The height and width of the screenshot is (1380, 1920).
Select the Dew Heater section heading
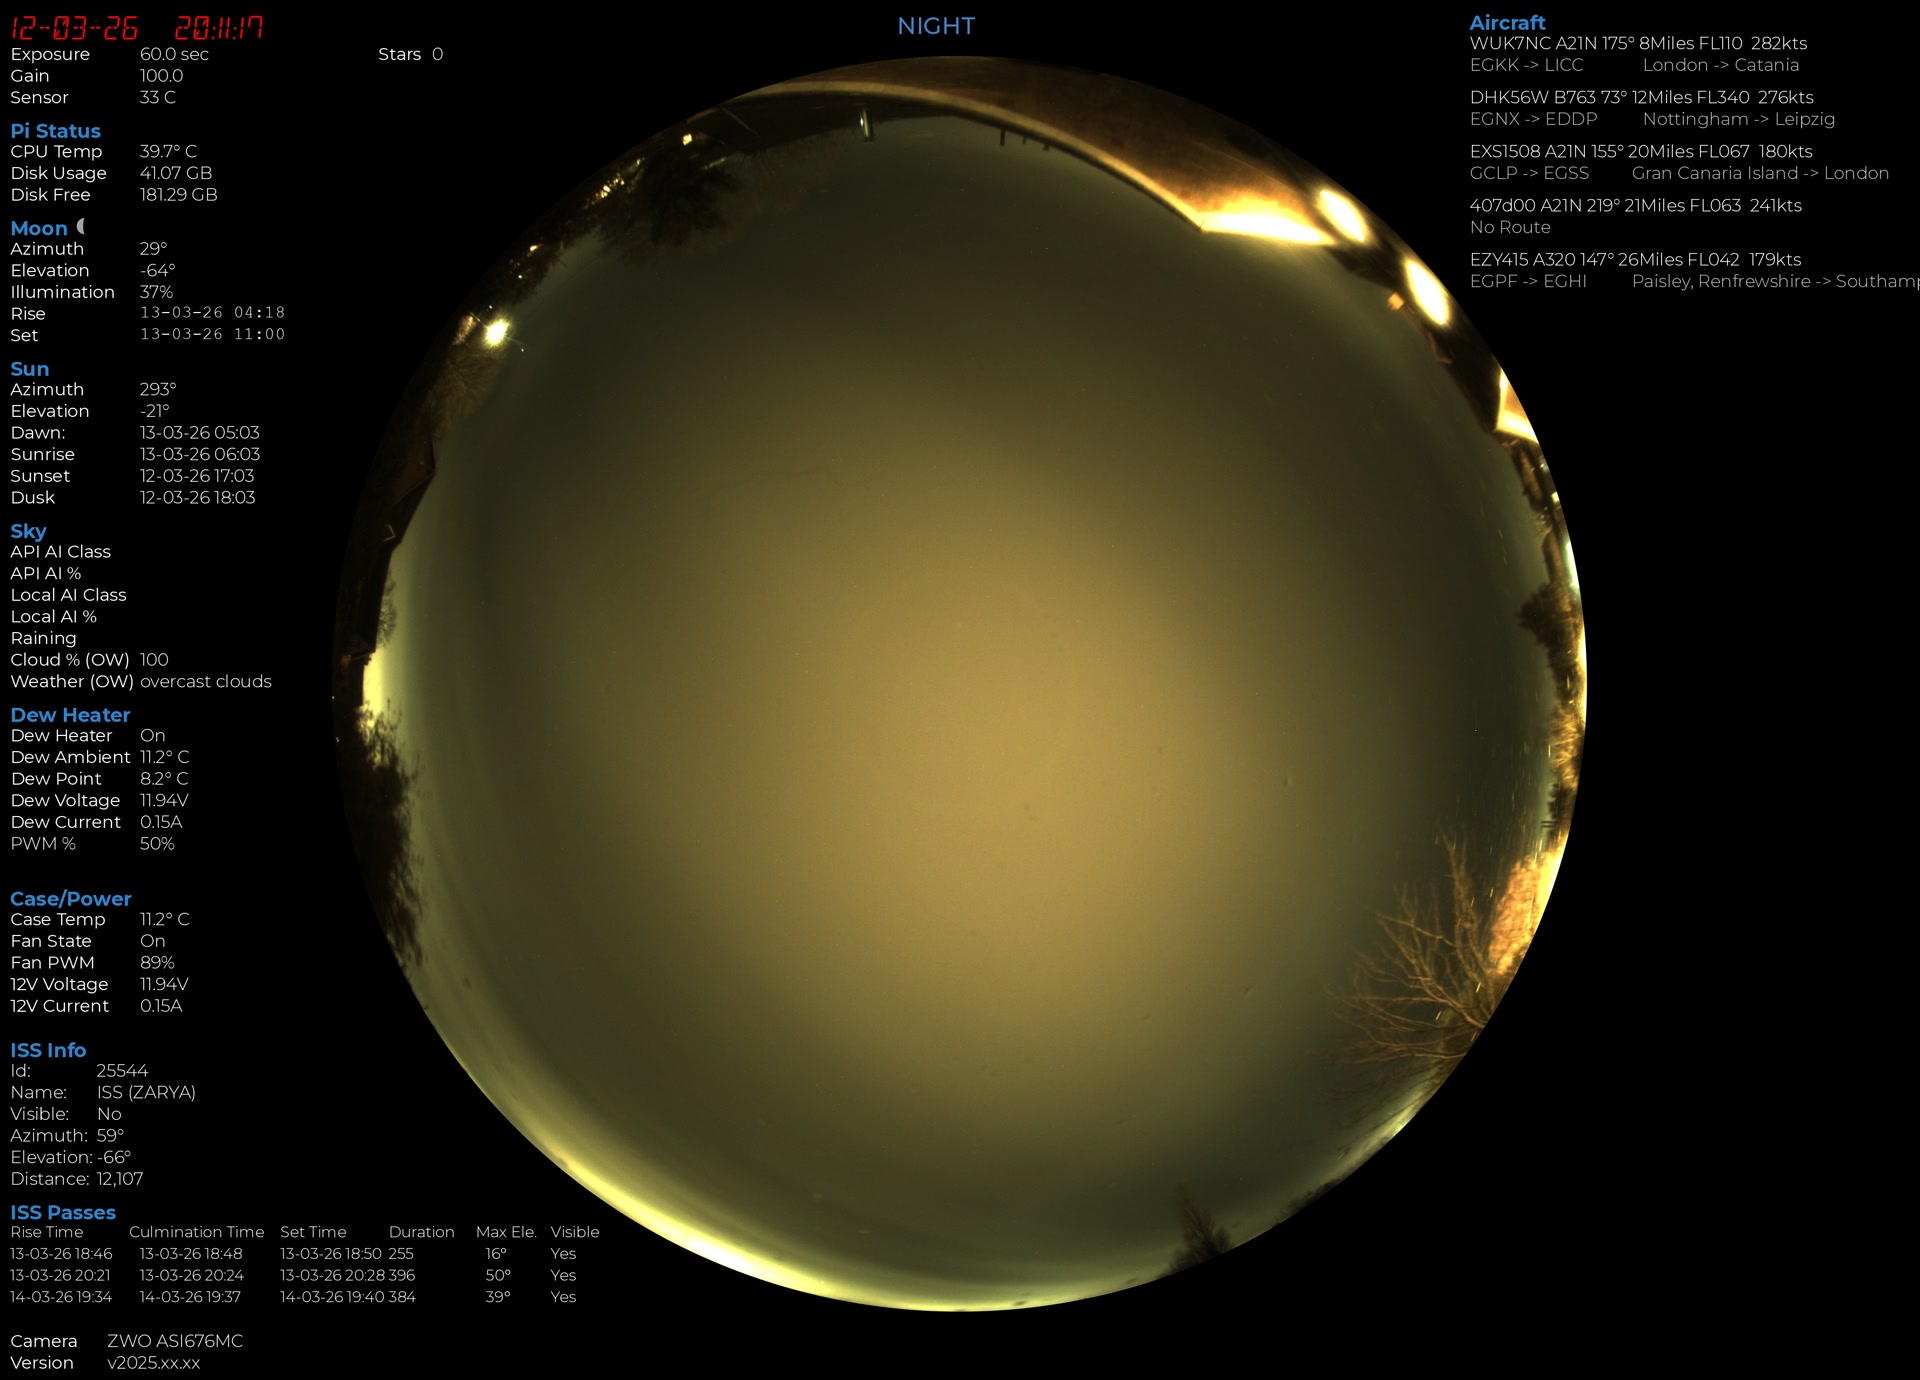[70, 715]
